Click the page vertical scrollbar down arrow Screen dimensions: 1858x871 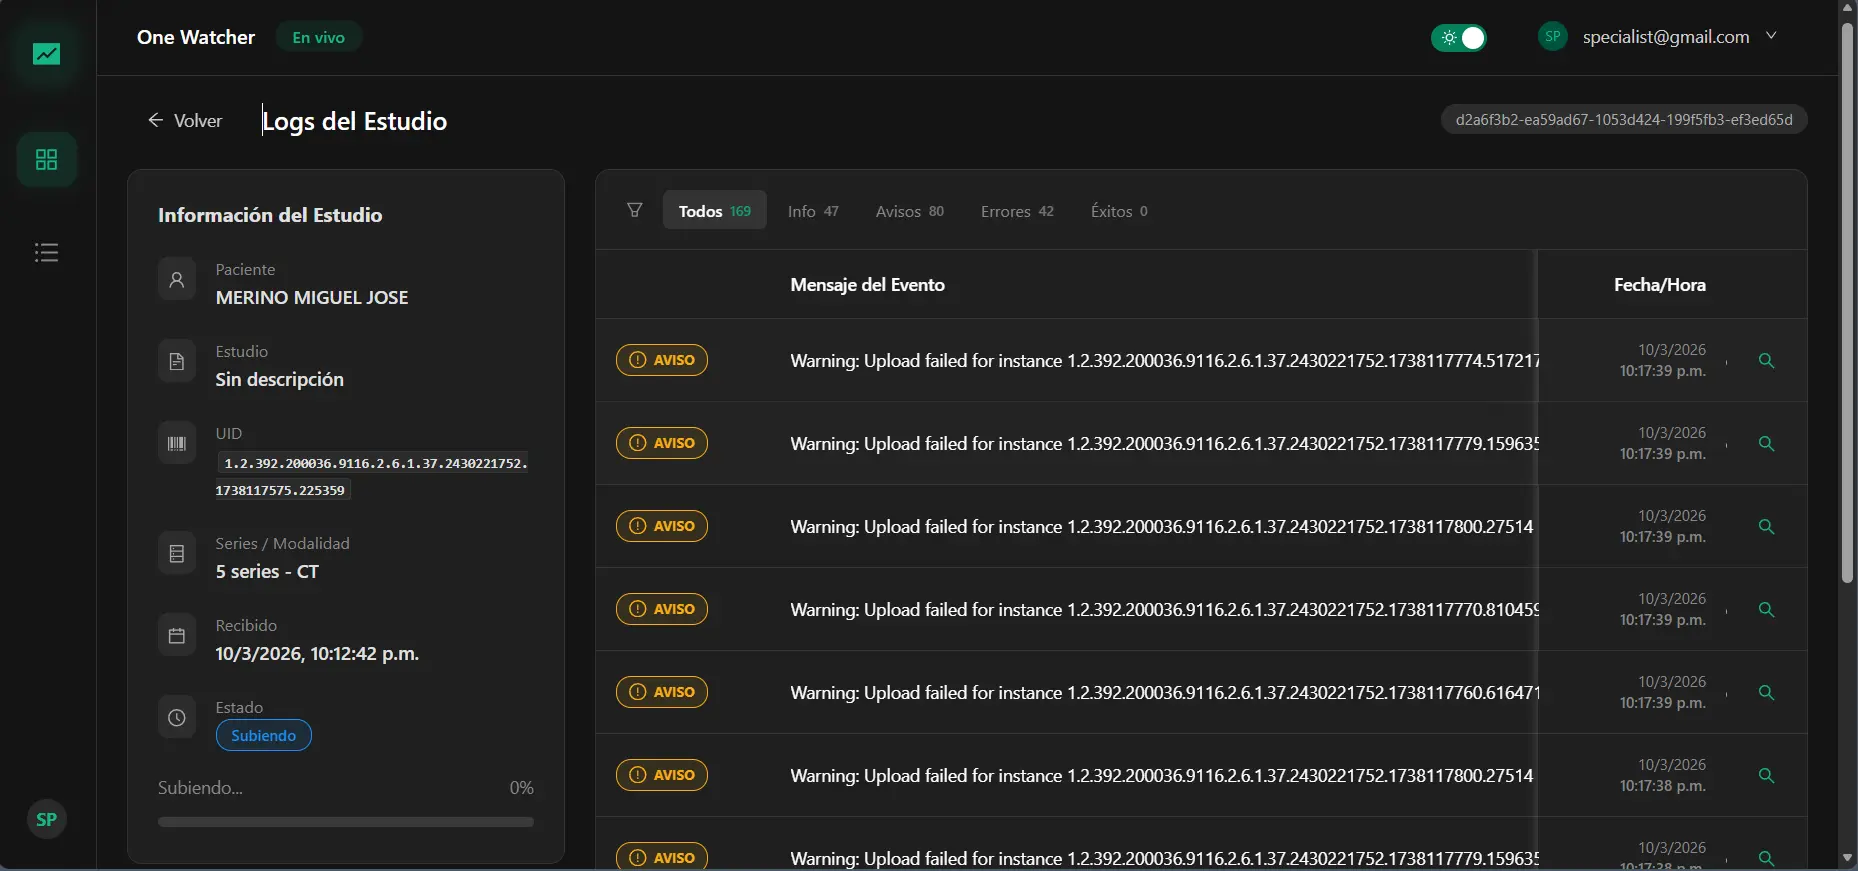point(1847,858)
